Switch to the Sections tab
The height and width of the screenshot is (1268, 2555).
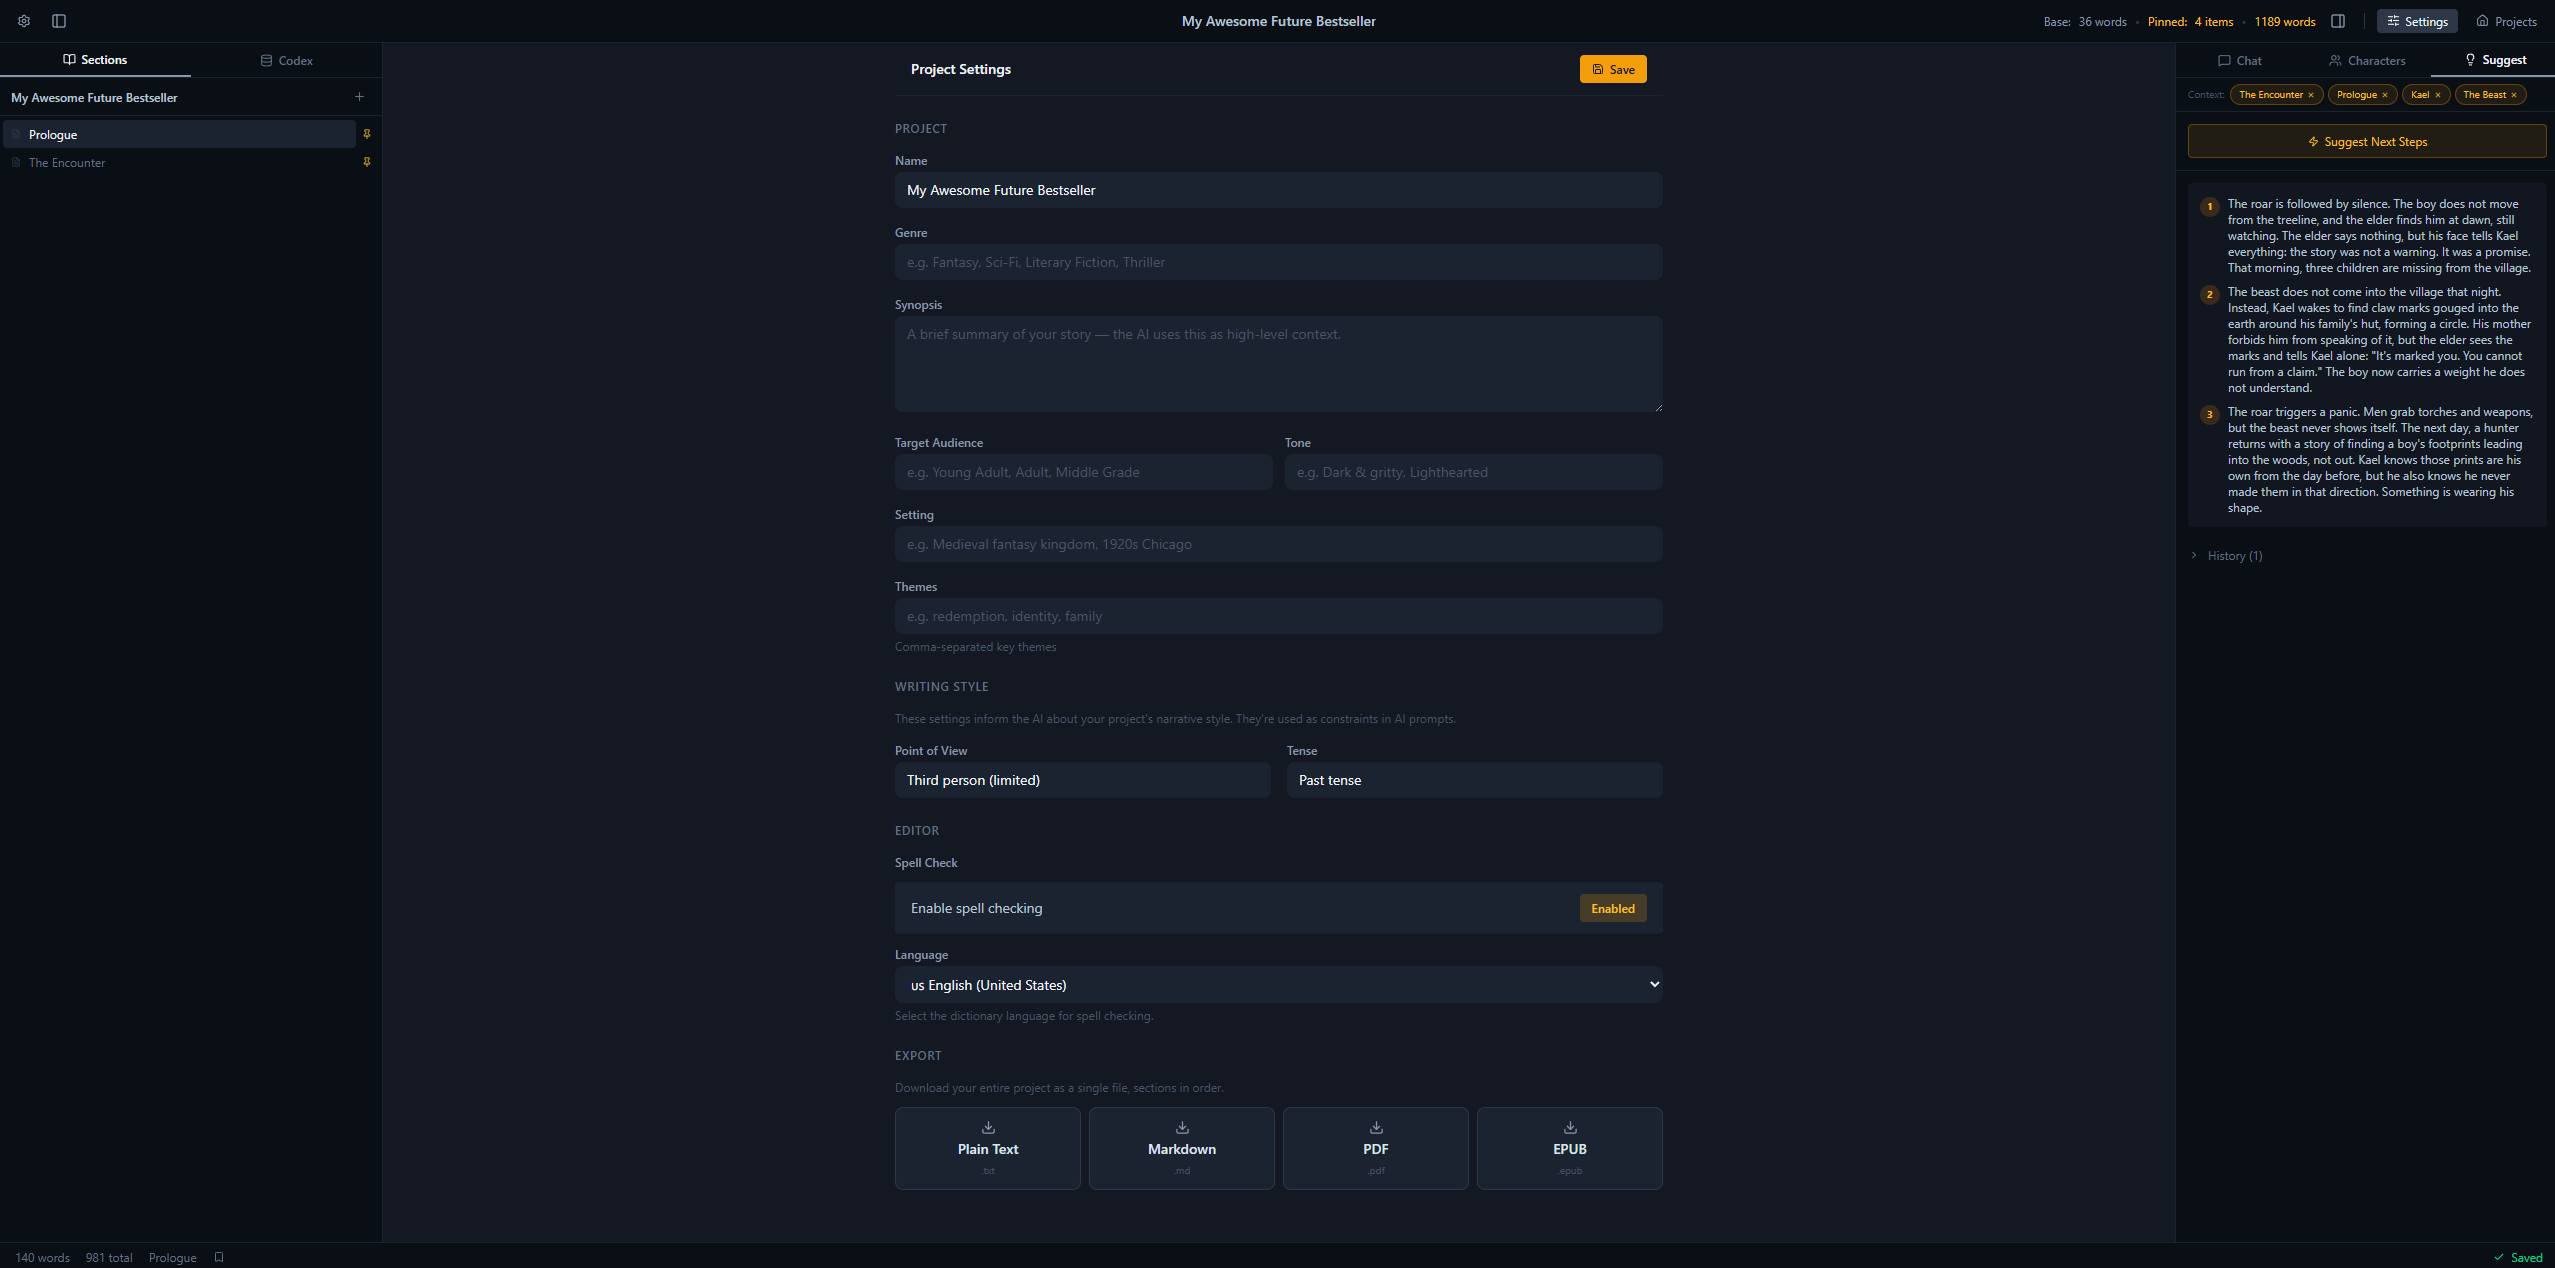95,60
